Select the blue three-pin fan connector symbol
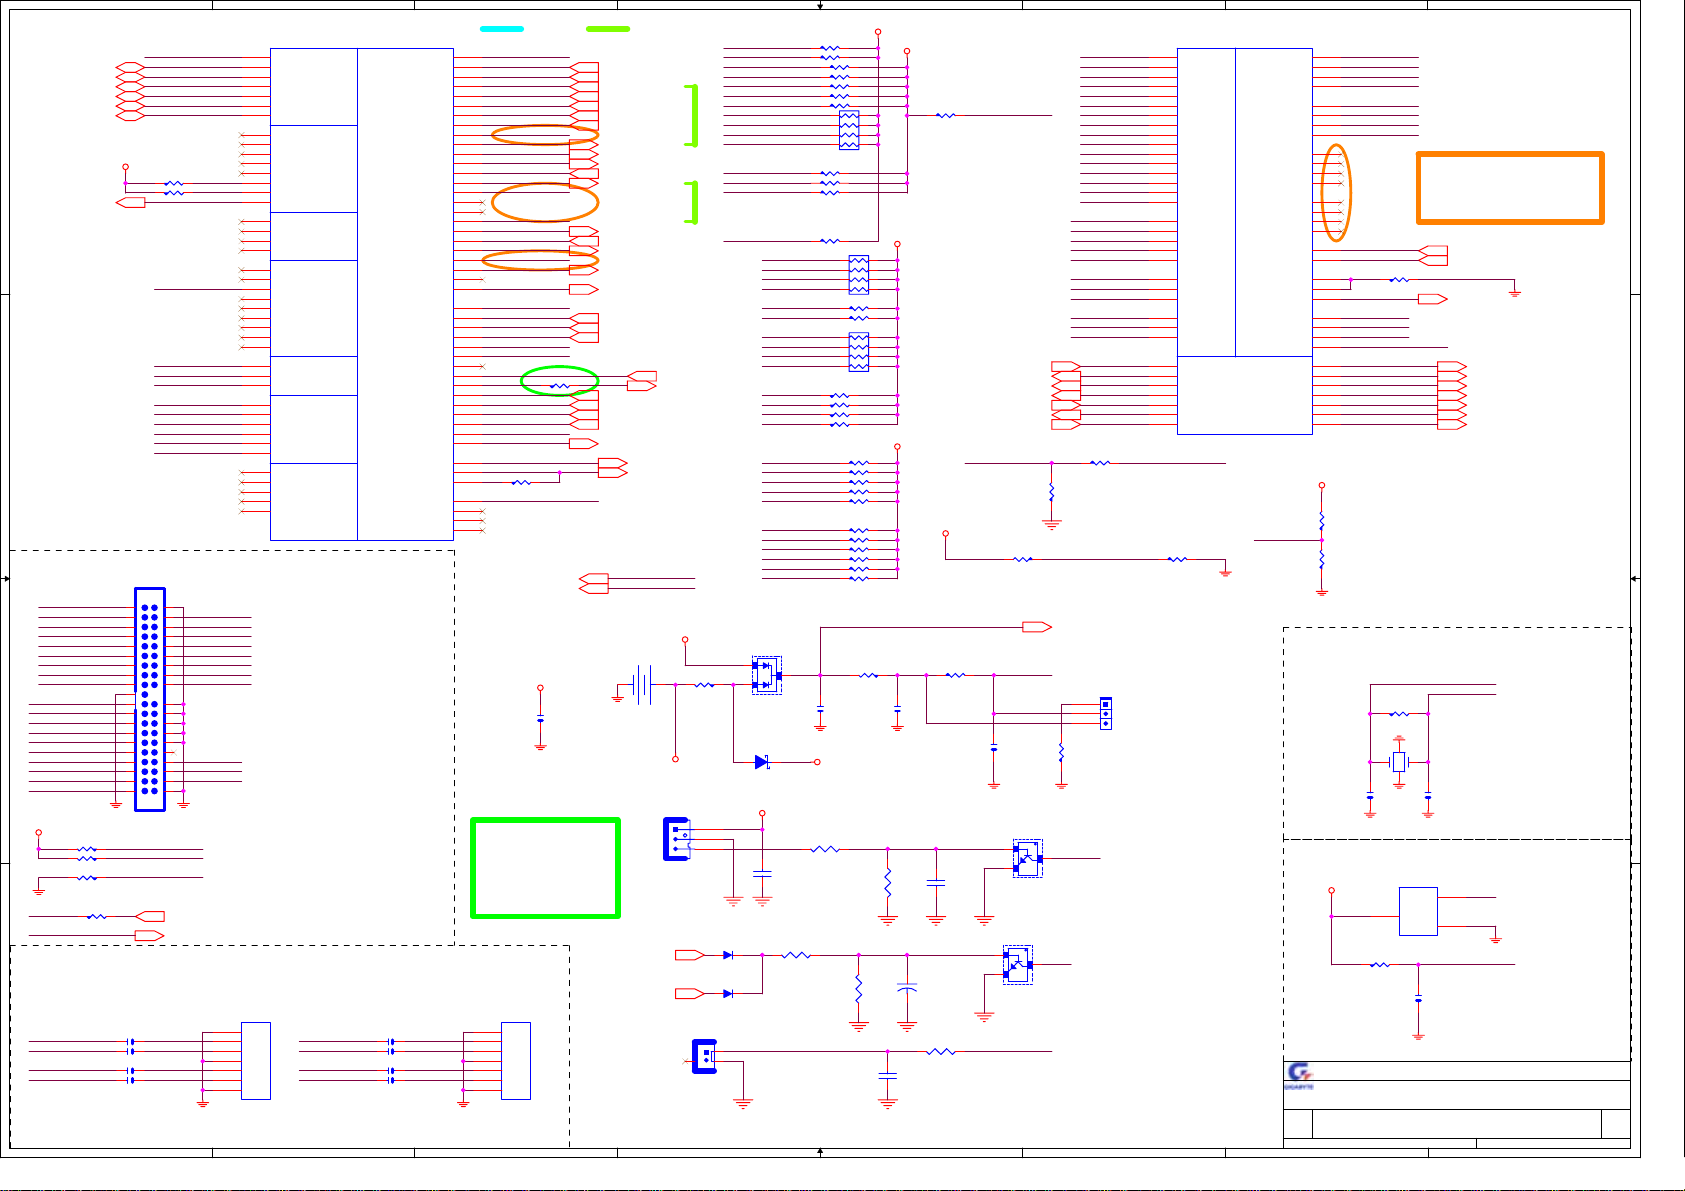1685x1191 pixels. (x=677, y=839)
